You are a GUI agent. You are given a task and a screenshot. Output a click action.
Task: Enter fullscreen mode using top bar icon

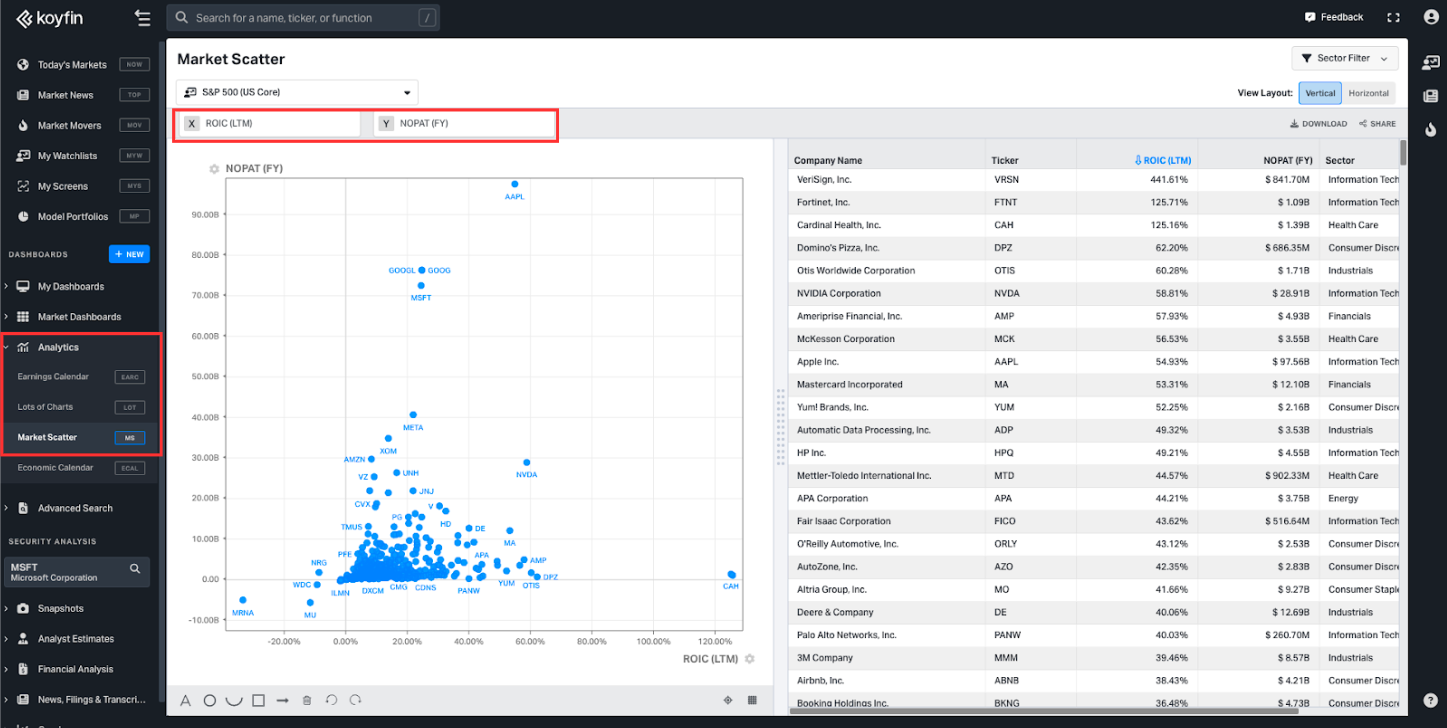coord(1394,17)
